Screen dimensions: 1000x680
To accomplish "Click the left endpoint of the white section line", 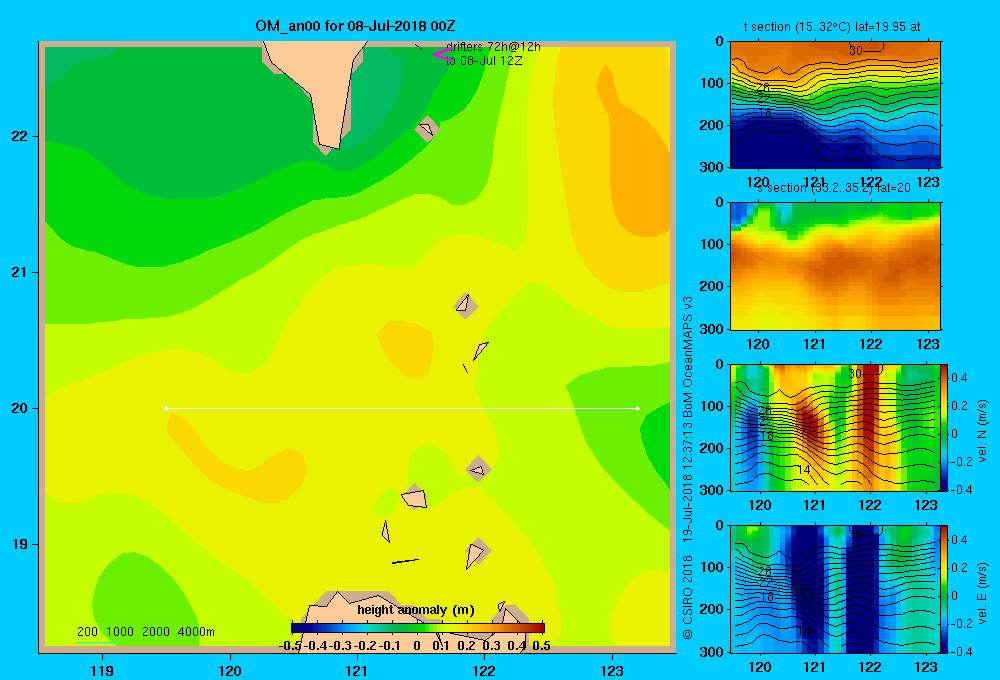I will 166,408.
